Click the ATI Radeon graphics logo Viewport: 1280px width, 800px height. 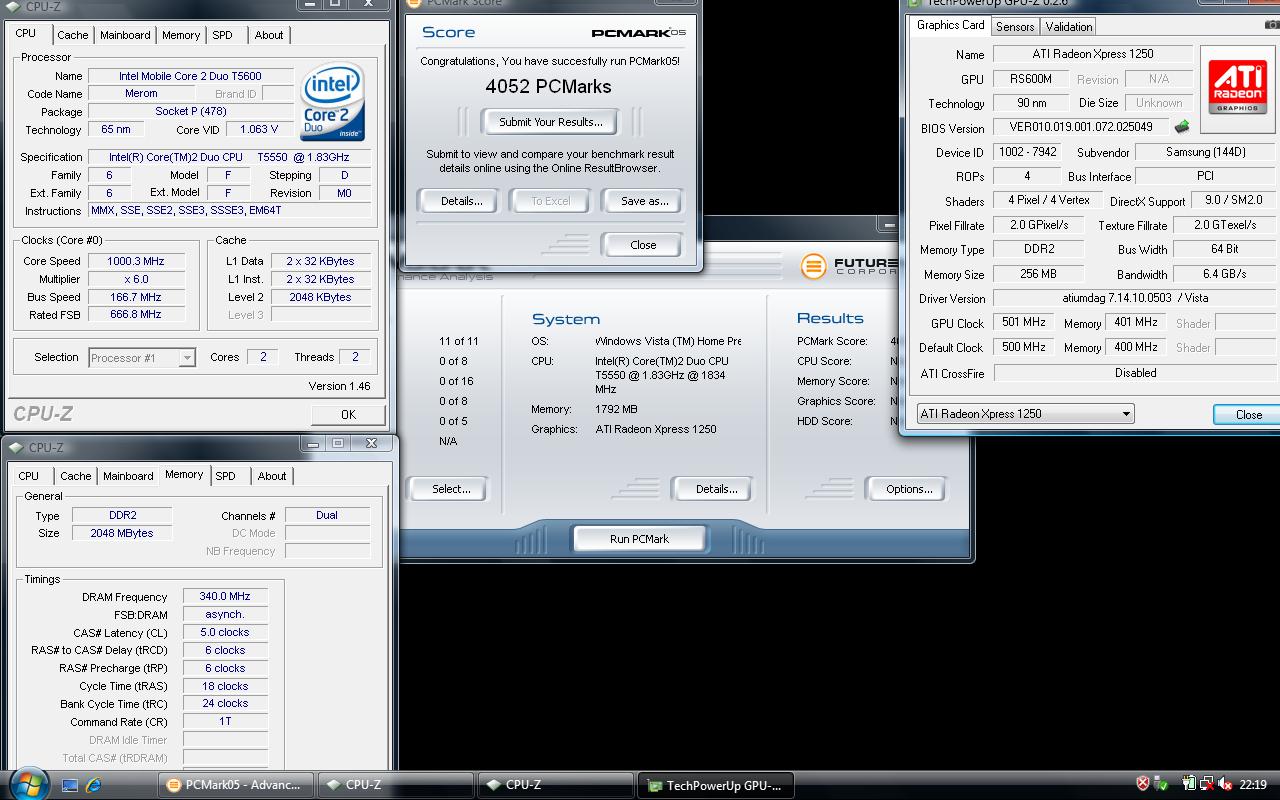tap(1237, 88)
